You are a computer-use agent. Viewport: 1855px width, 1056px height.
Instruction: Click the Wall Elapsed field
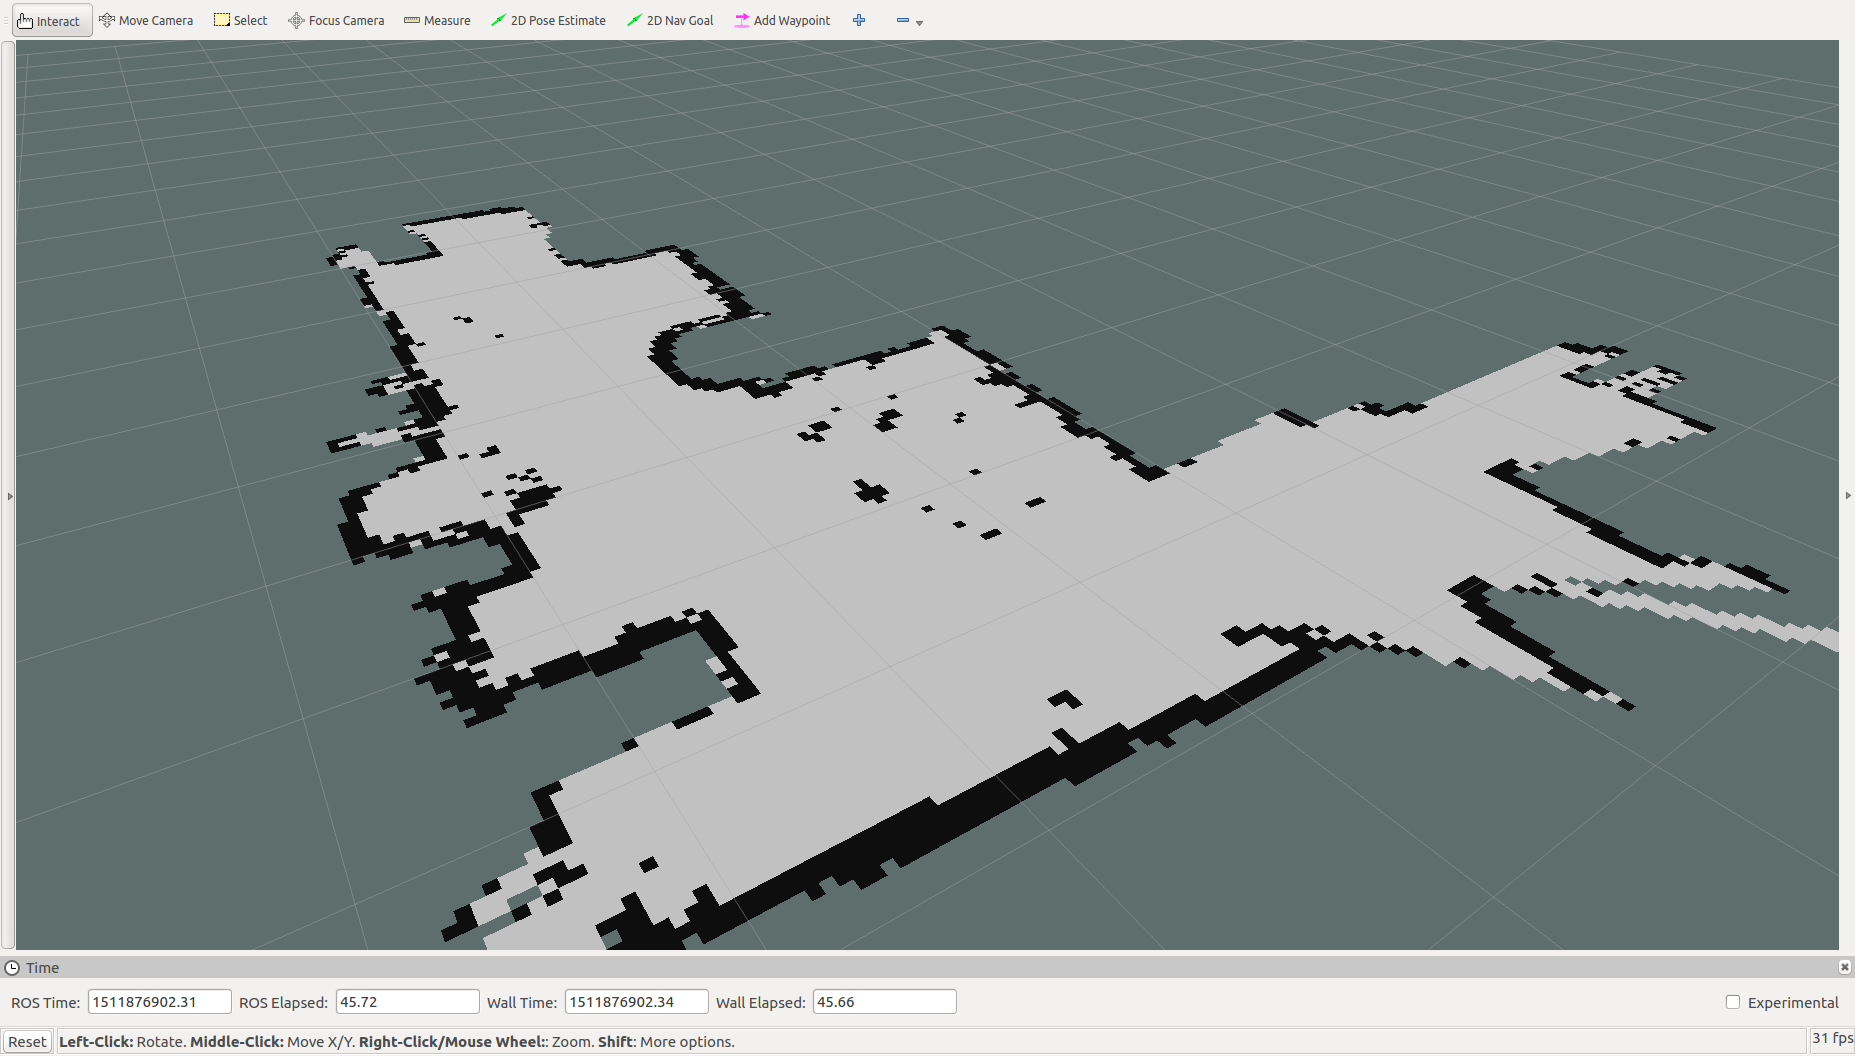885,1002
